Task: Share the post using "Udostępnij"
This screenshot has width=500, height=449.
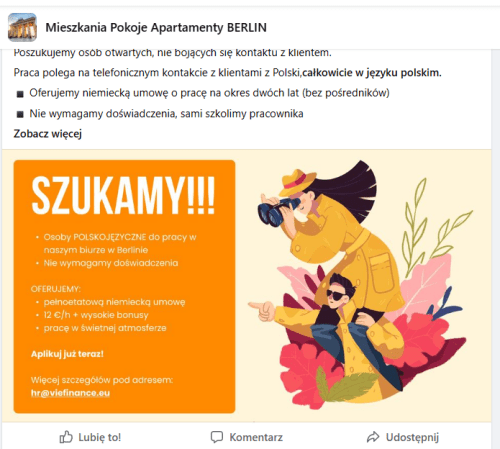Action: tap(412, 437)
